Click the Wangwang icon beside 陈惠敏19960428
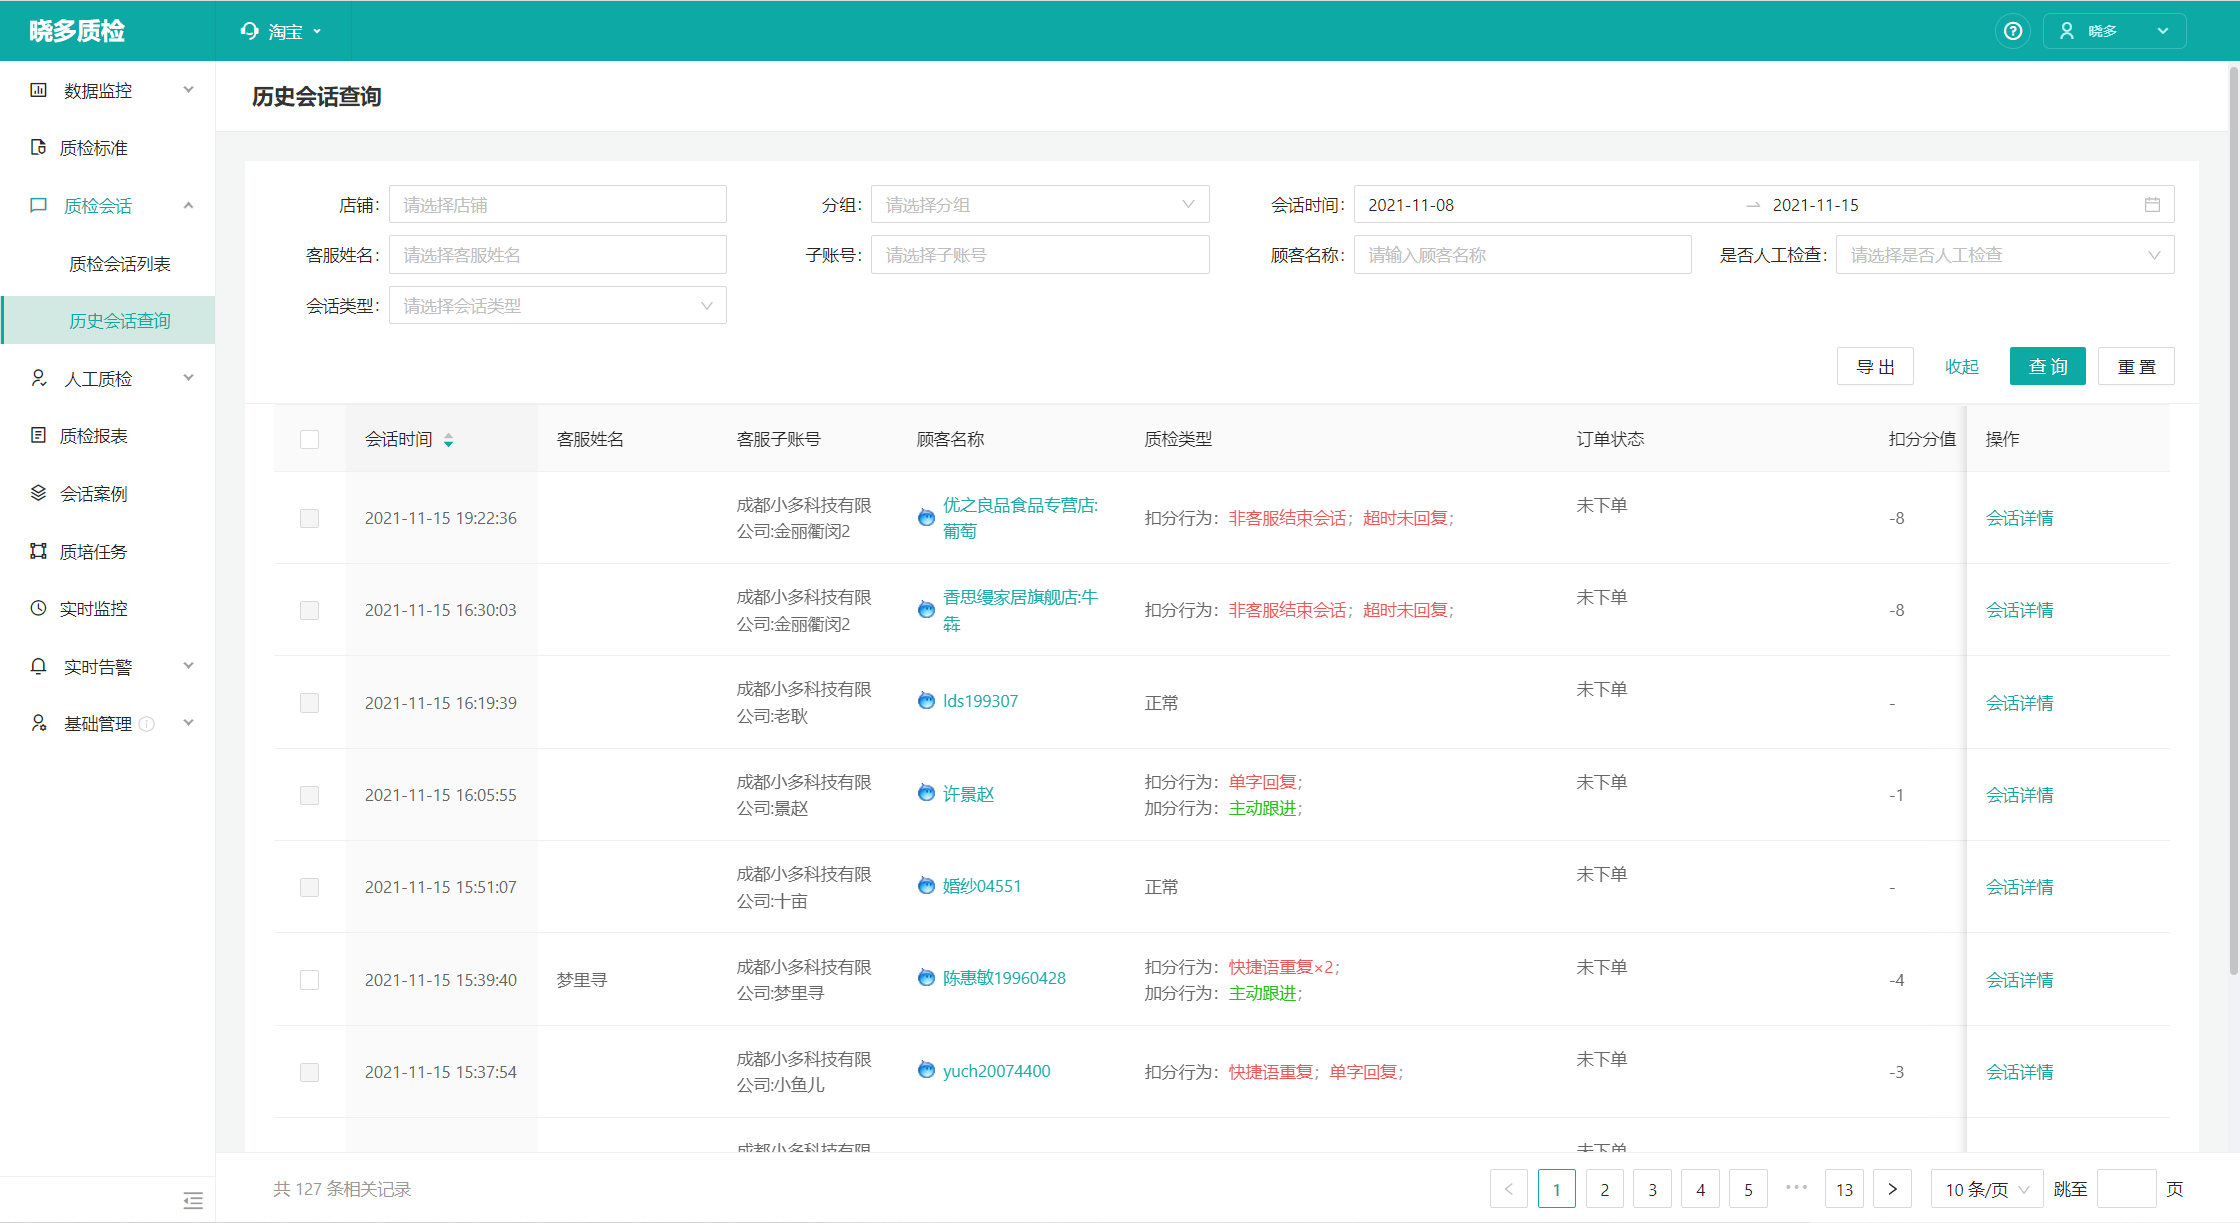Screen dimensions: 2240x1223 [x=926, y=977]
